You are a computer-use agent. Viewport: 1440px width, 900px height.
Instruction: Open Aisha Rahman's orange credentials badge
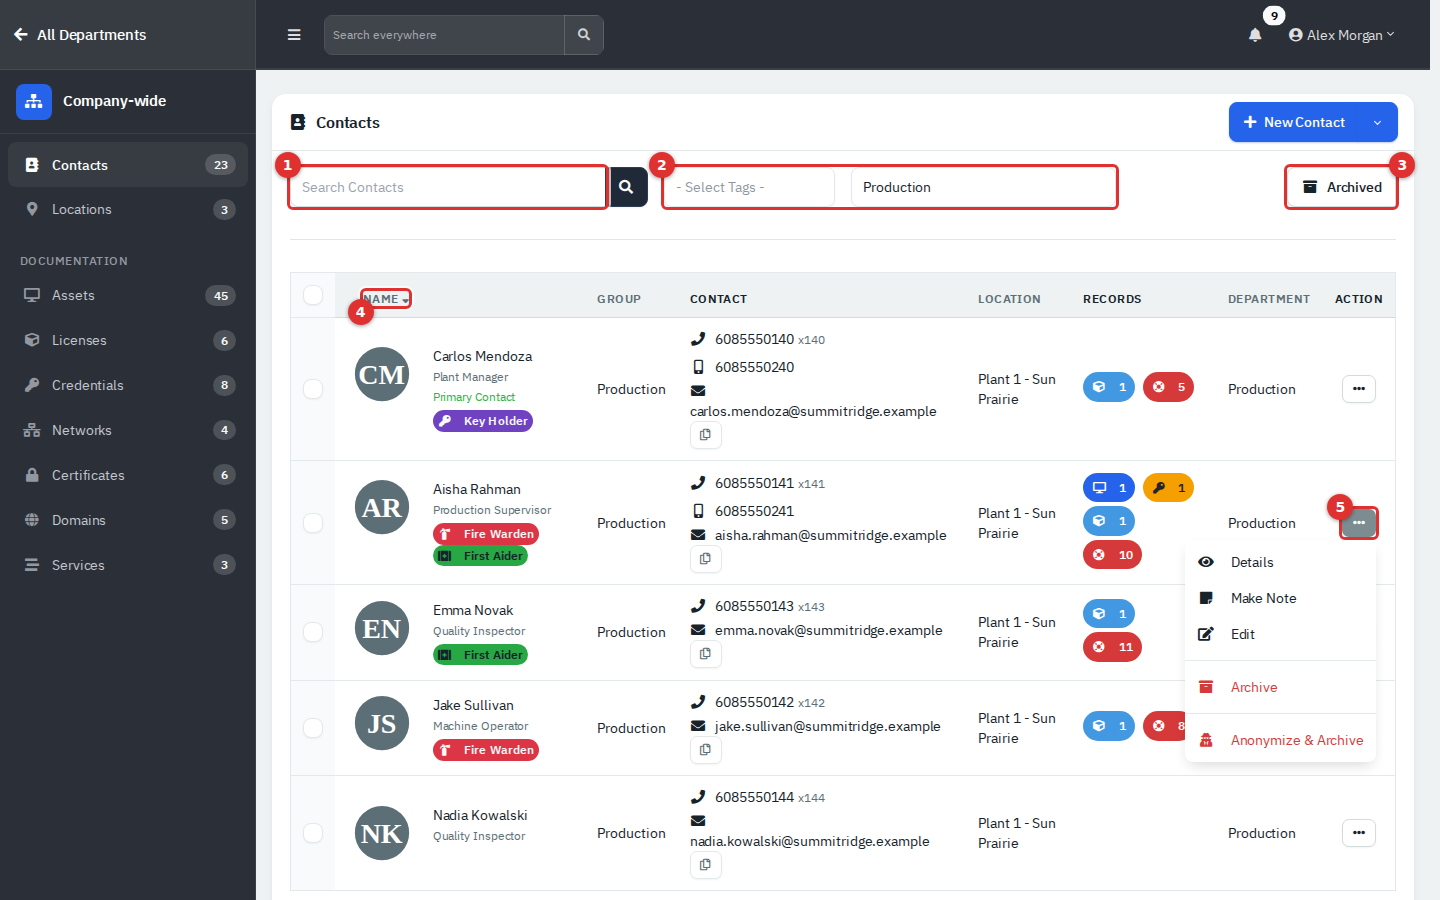1168,488
